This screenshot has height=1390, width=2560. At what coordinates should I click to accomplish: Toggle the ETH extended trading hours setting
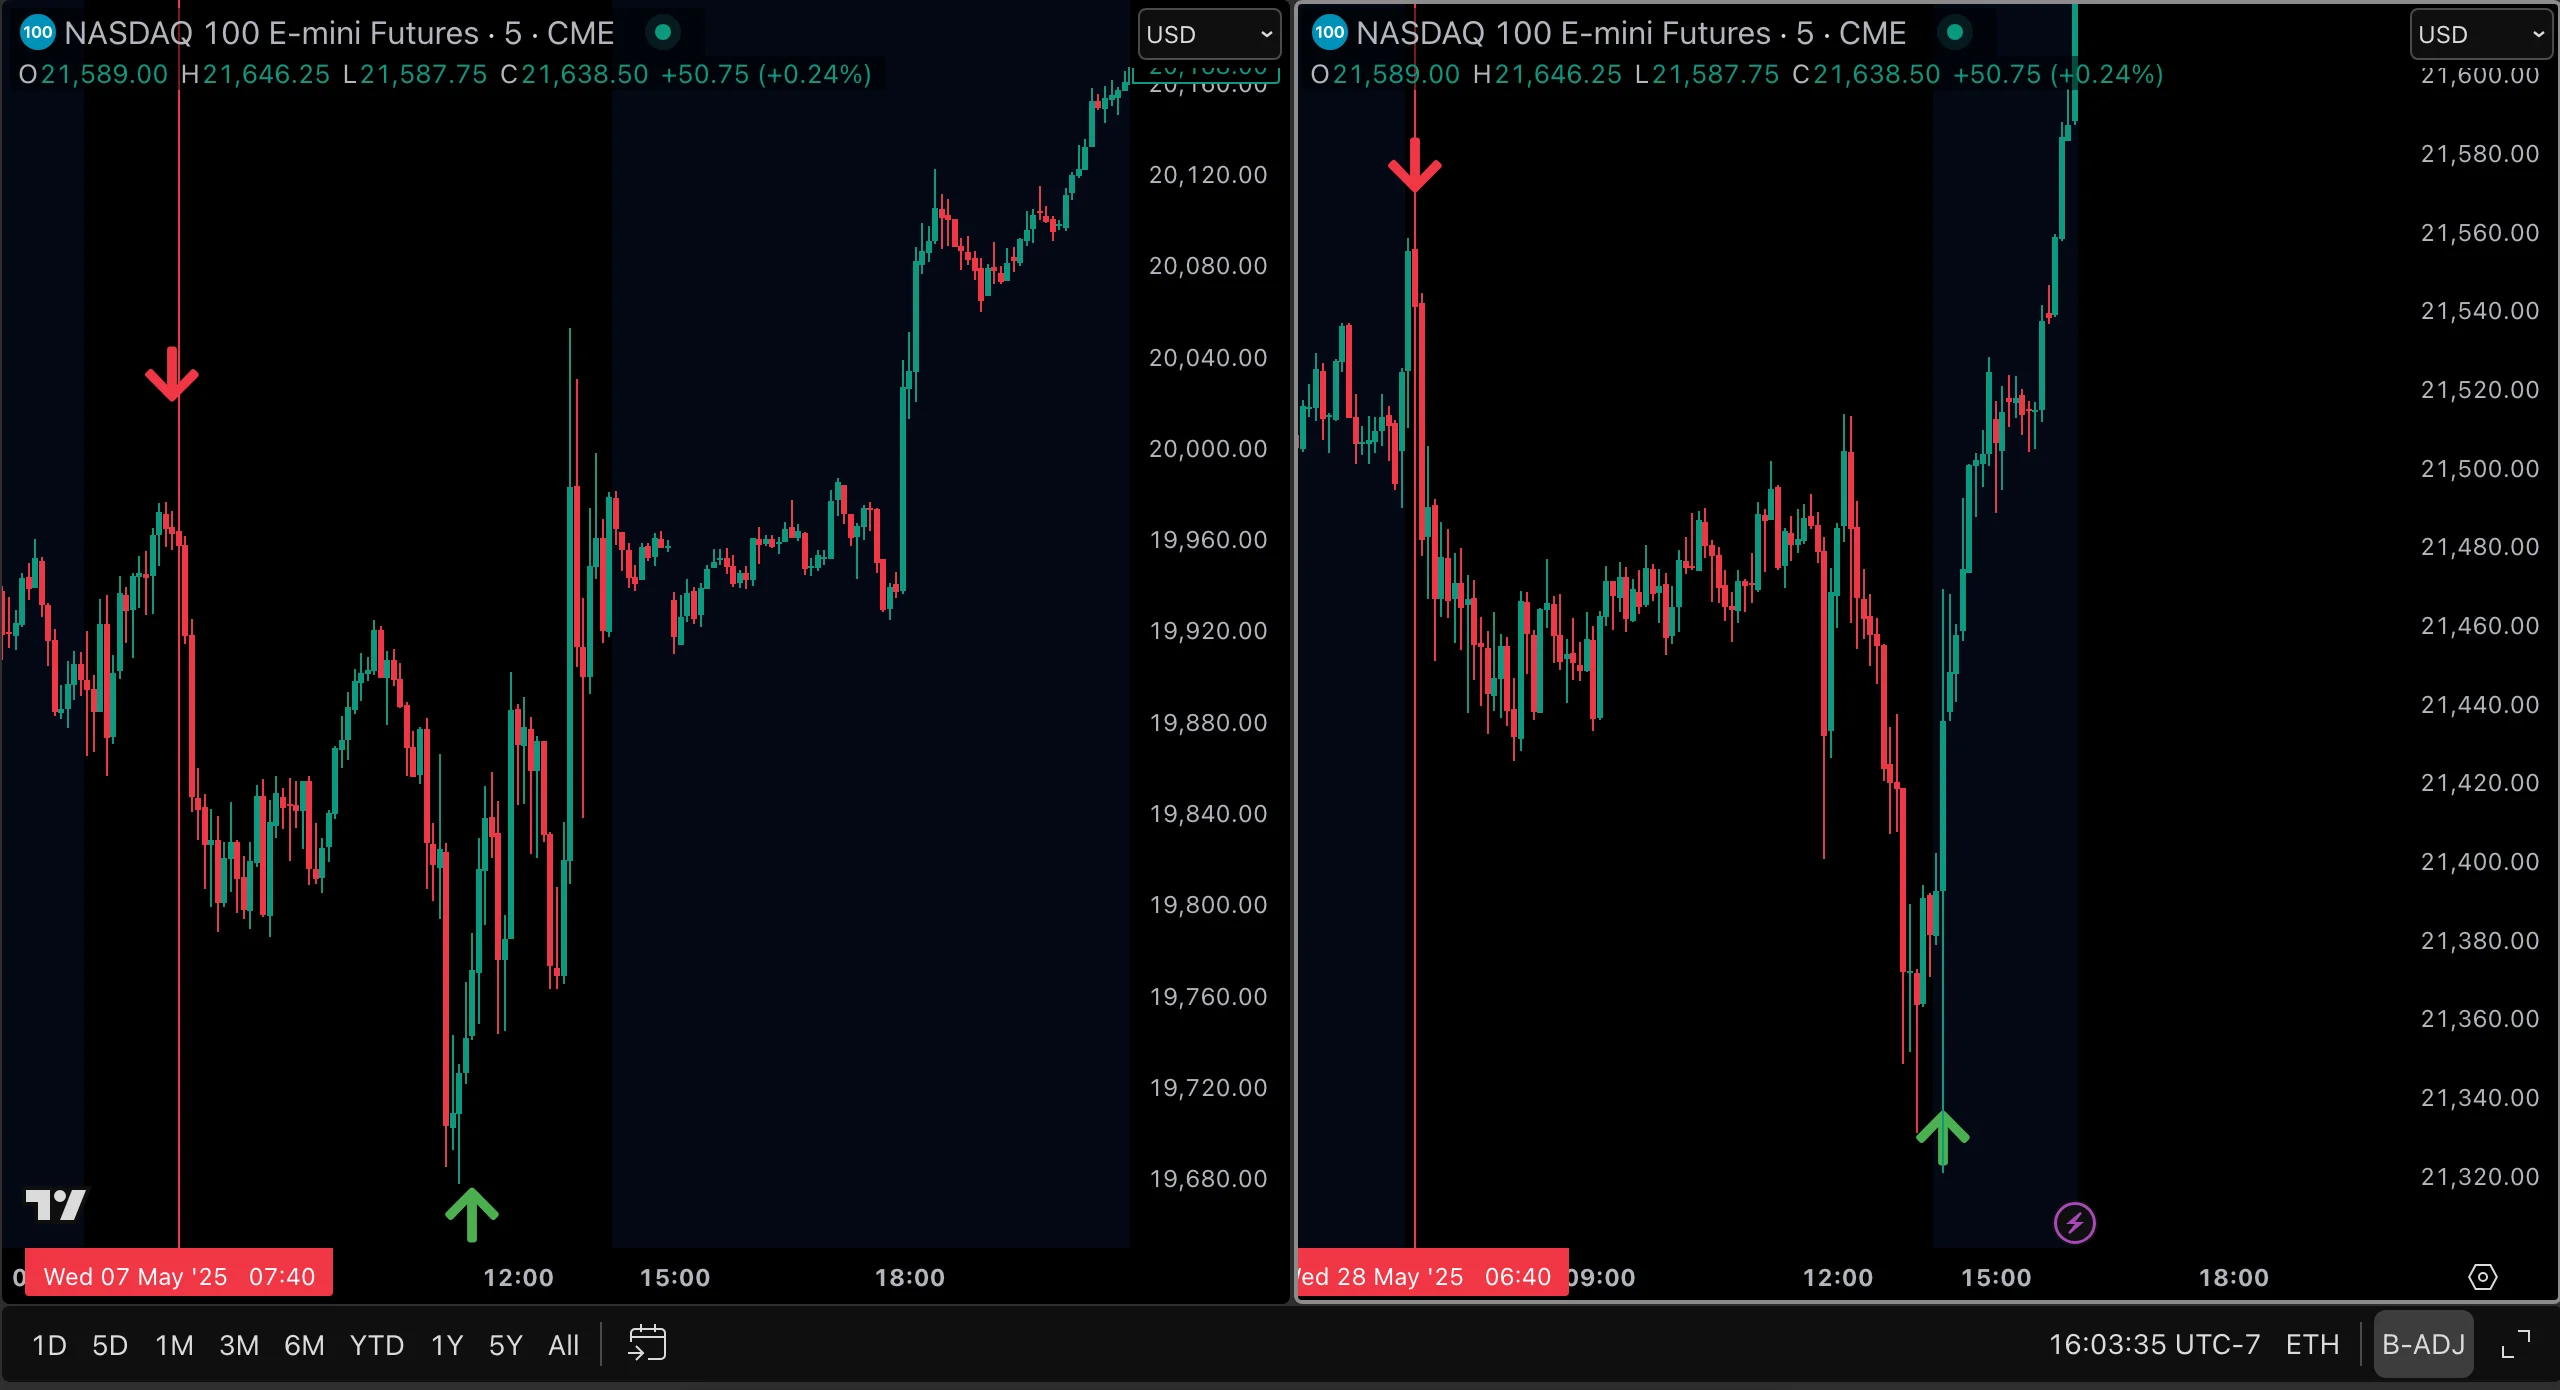(2313, 1344)
